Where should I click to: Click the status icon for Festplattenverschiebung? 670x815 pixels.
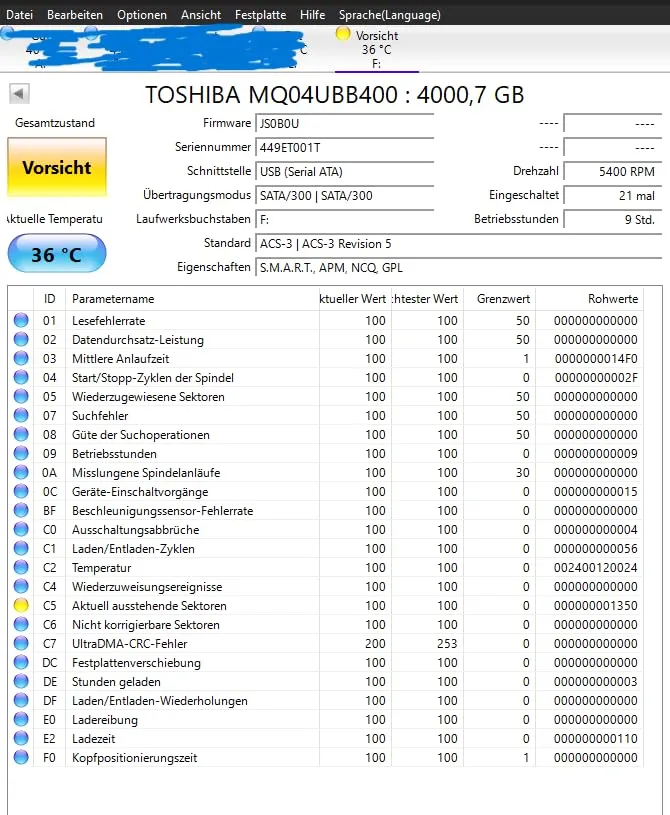[x=21, y=662]
